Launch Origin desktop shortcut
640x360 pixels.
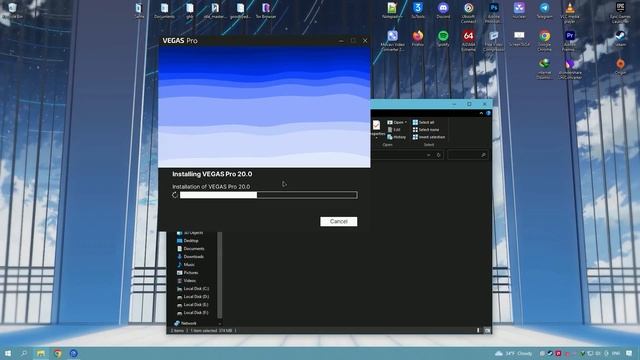pyautogui.click(x=620, y=66)
